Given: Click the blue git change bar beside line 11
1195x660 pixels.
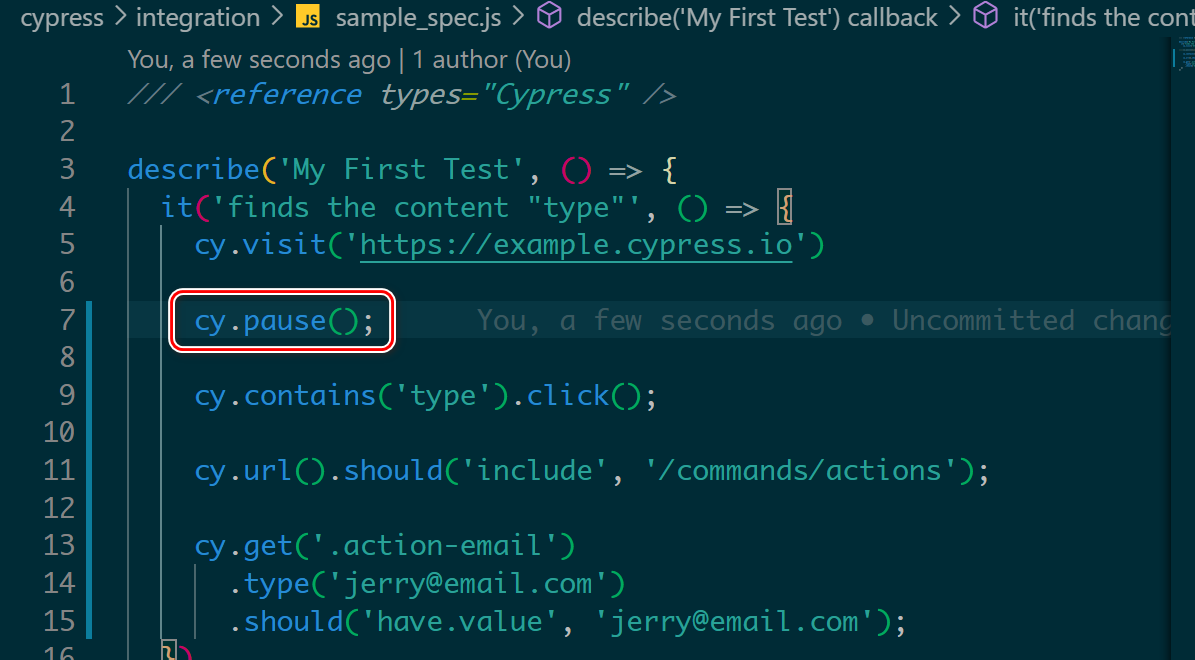Looking at the screenshot, I should point(90,470).
